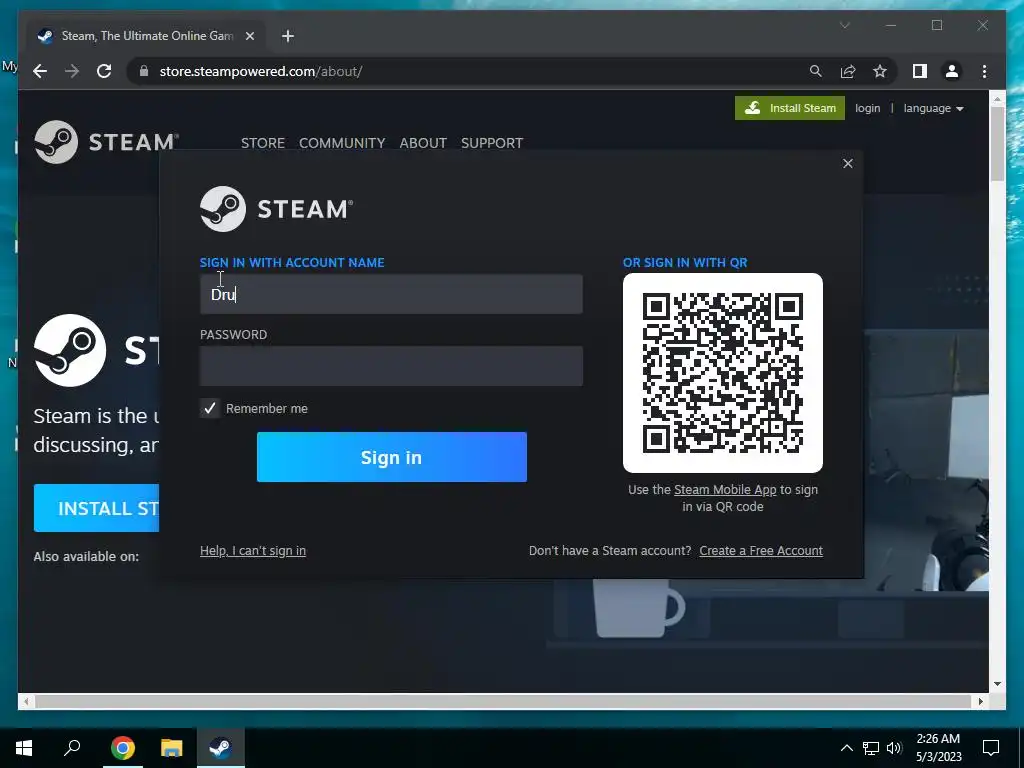Show hidden system tray icons
The image size is (1024, 768).
point(846,748)
